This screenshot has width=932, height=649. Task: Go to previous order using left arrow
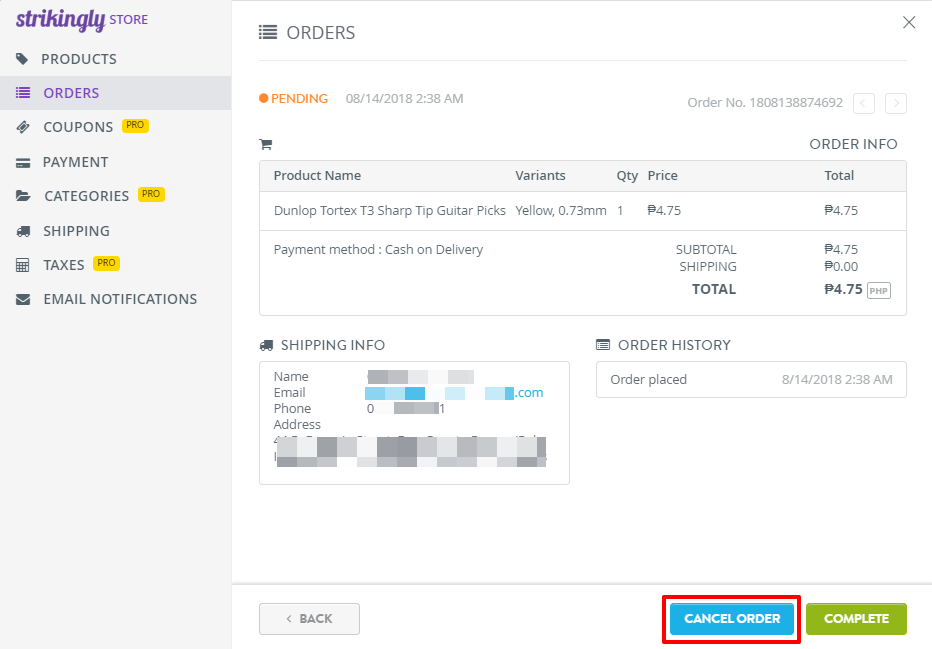[864, 103]
